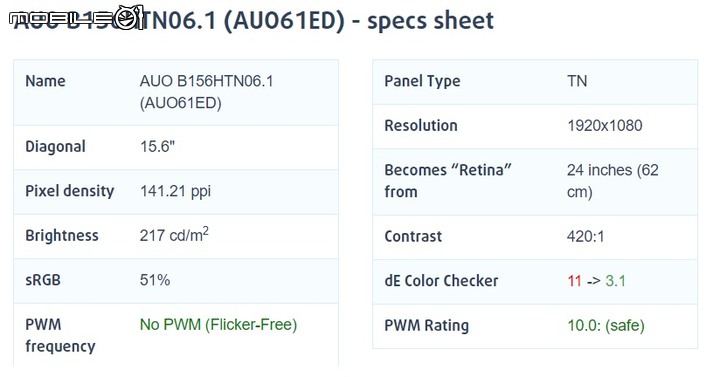Click the PWM frequency label
720x377 pixels.
[x=60, y=335]
